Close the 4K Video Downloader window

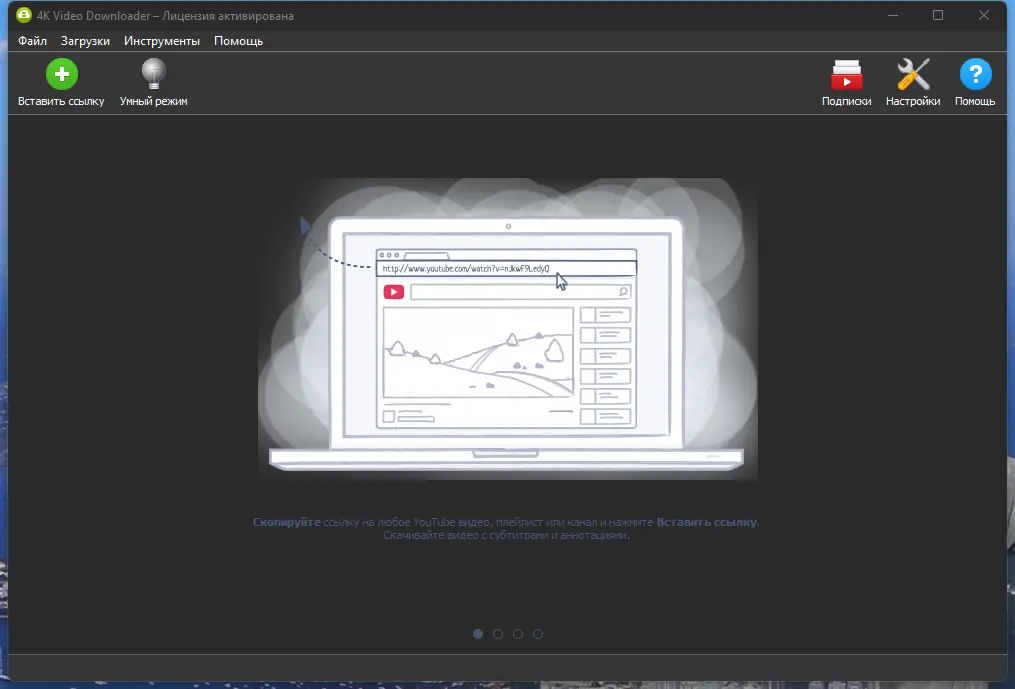coord(984,15)
